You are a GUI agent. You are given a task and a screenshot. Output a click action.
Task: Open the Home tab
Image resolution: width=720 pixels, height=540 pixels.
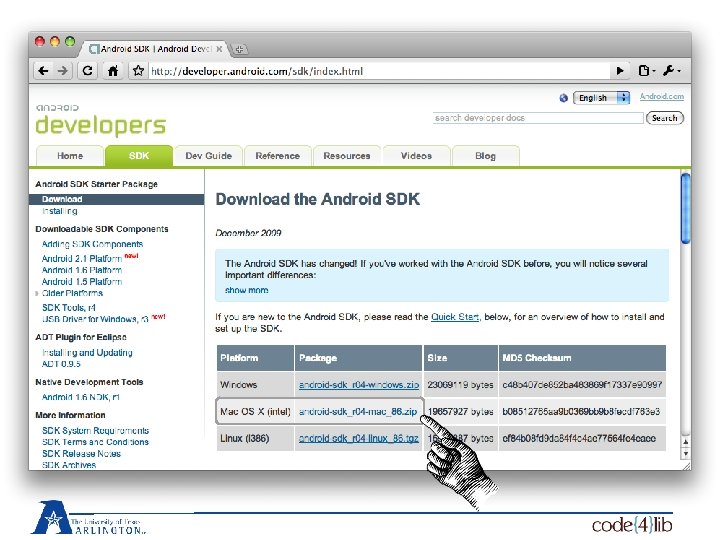coord(70,156)
